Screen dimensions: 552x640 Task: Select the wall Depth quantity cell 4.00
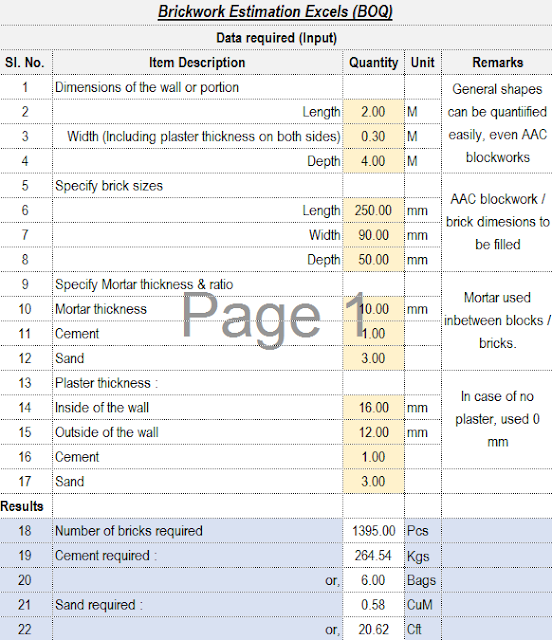pos(374,161)
